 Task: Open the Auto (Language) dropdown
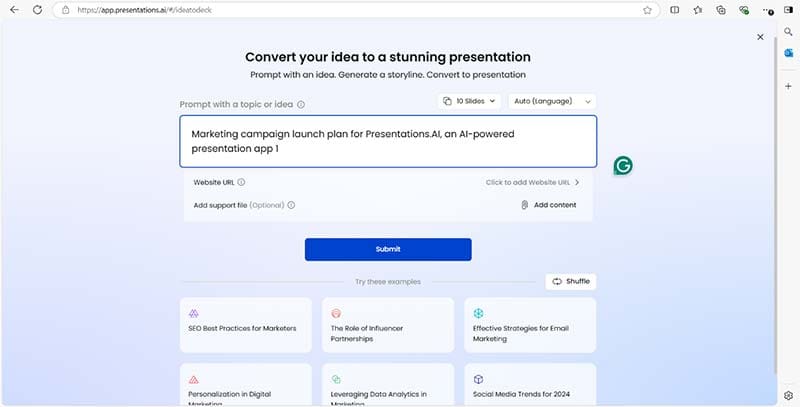point(552,101)
